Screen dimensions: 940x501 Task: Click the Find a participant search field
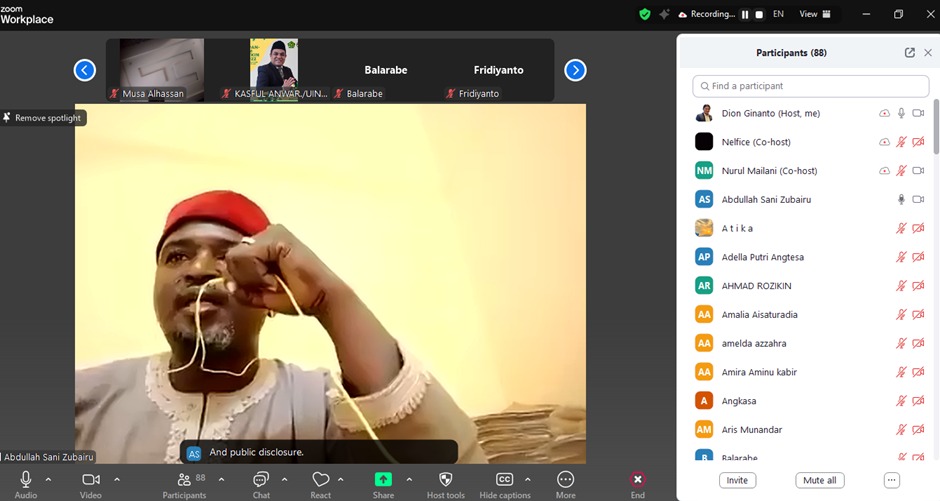tap(811, 86)
